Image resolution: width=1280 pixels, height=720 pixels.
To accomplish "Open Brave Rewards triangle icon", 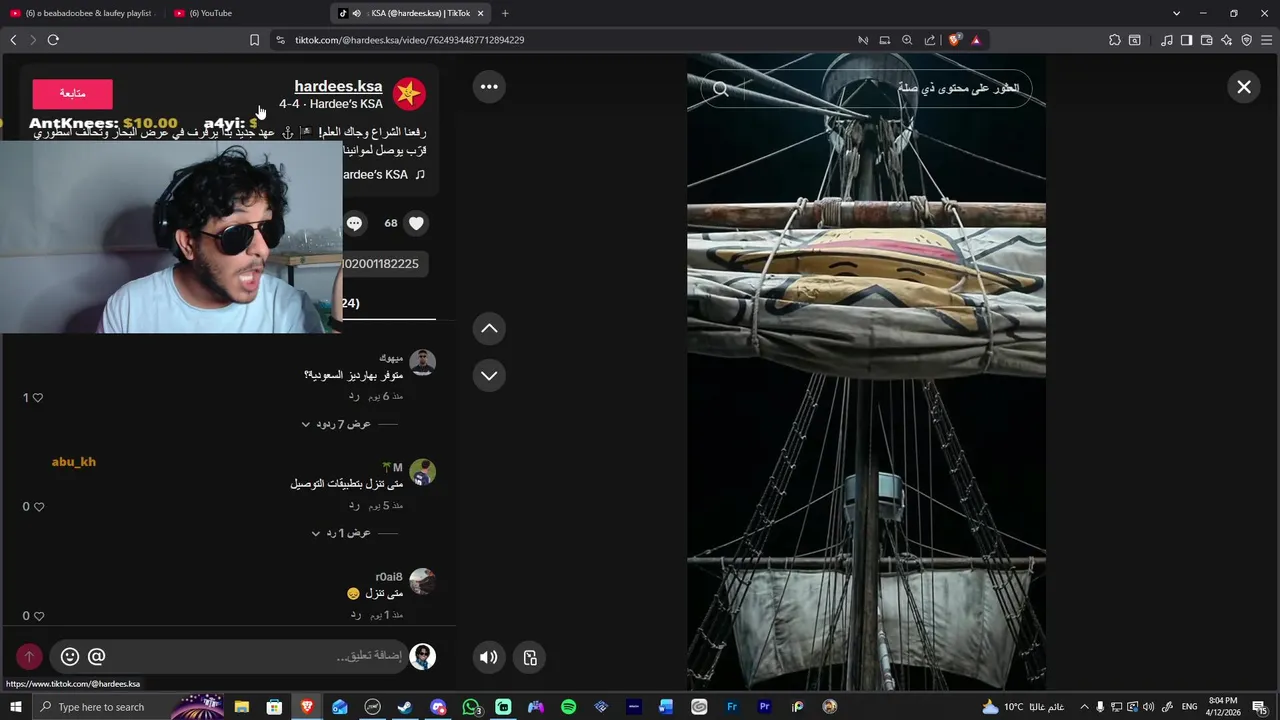I will [x=976, y=40].
